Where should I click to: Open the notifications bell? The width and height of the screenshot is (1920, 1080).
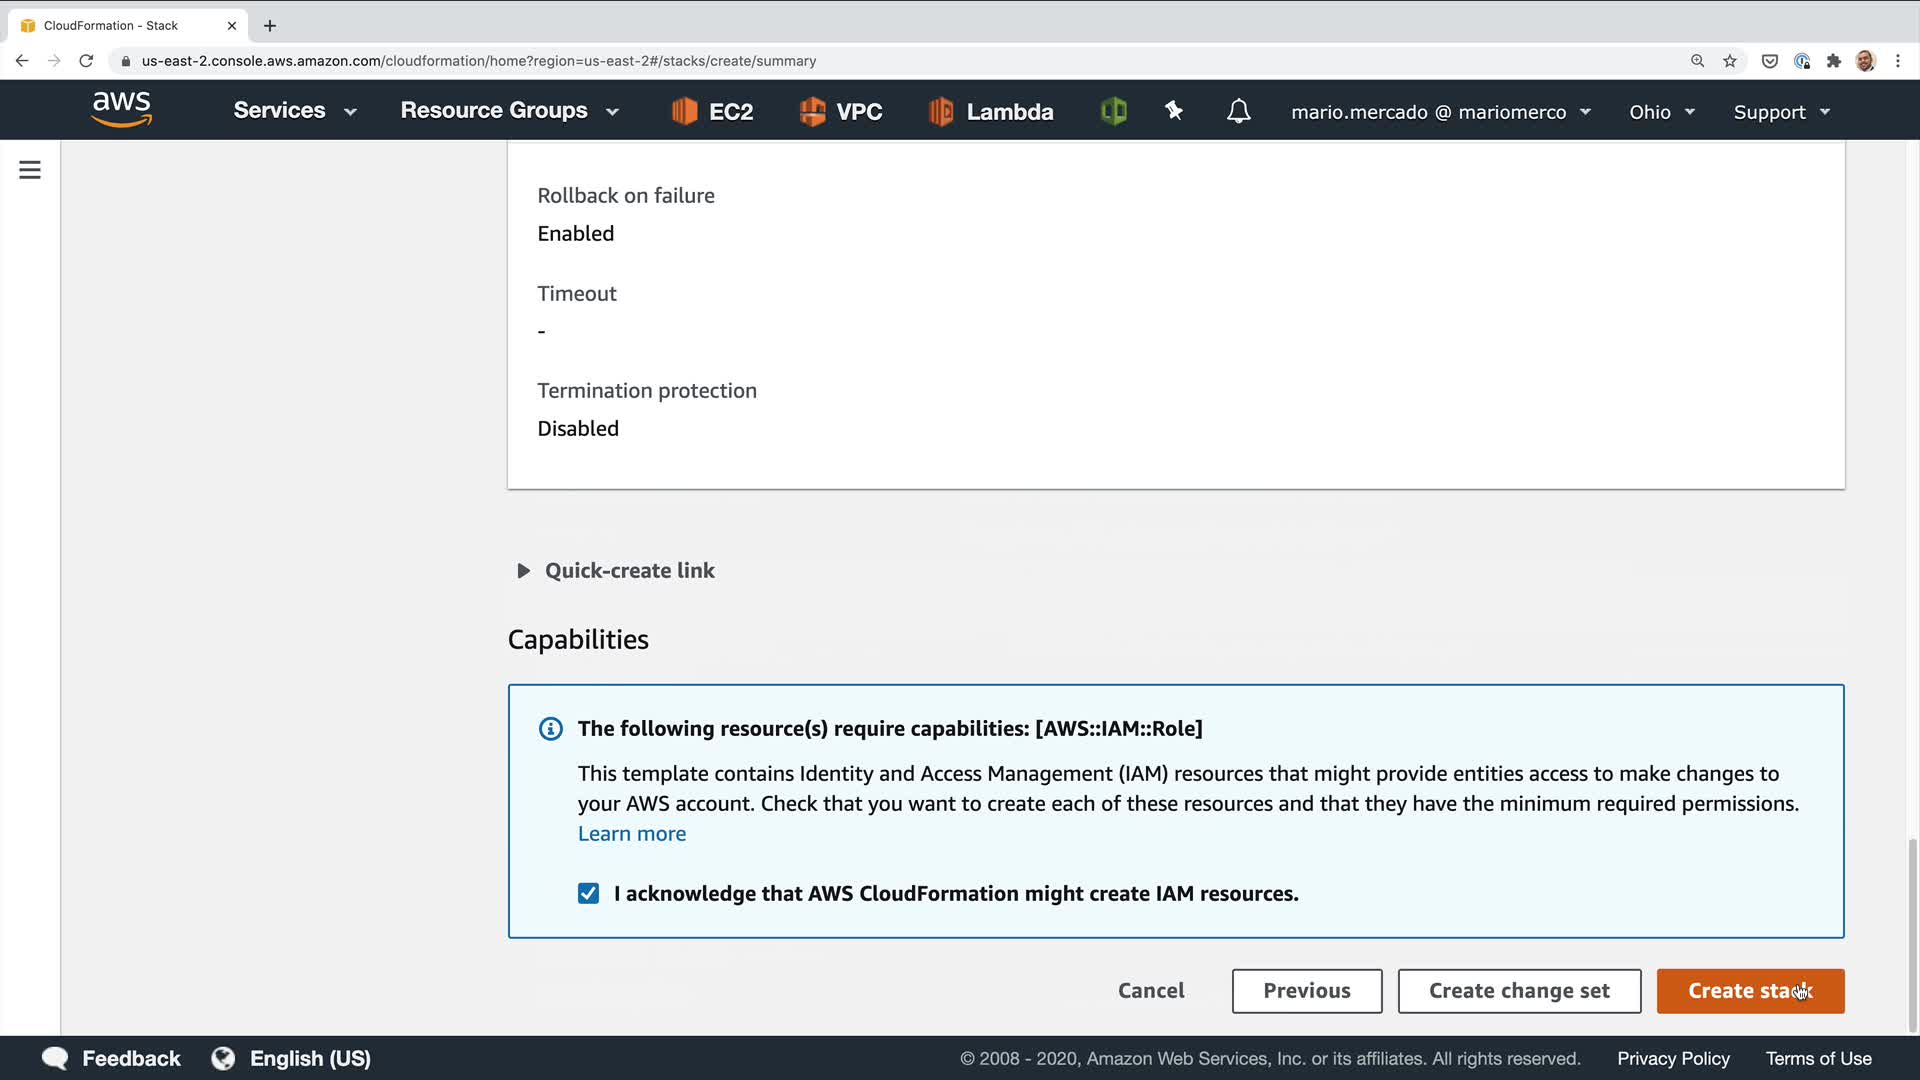point(1238,111)
